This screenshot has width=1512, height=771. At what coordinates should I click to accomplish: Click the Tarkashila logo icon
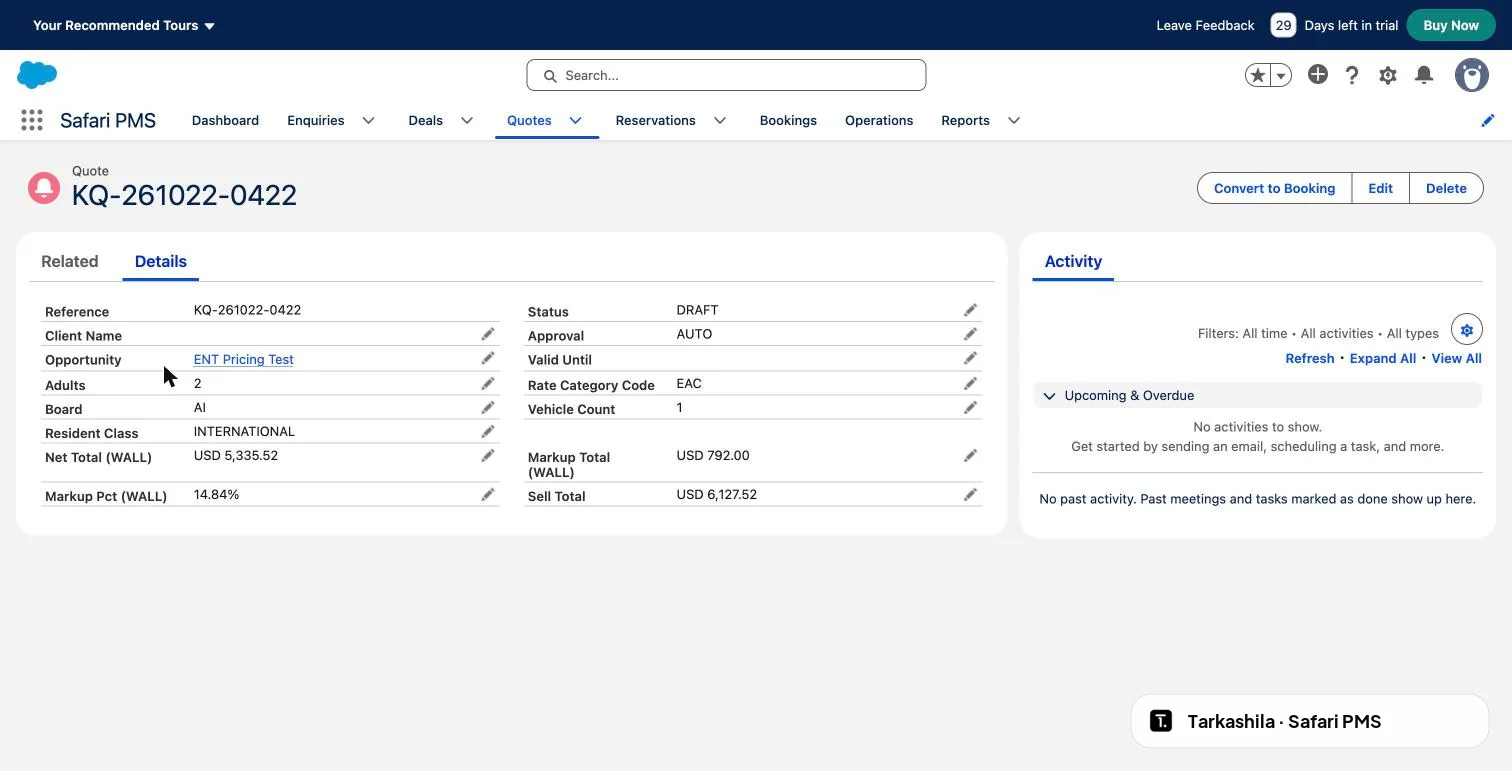1161,721
